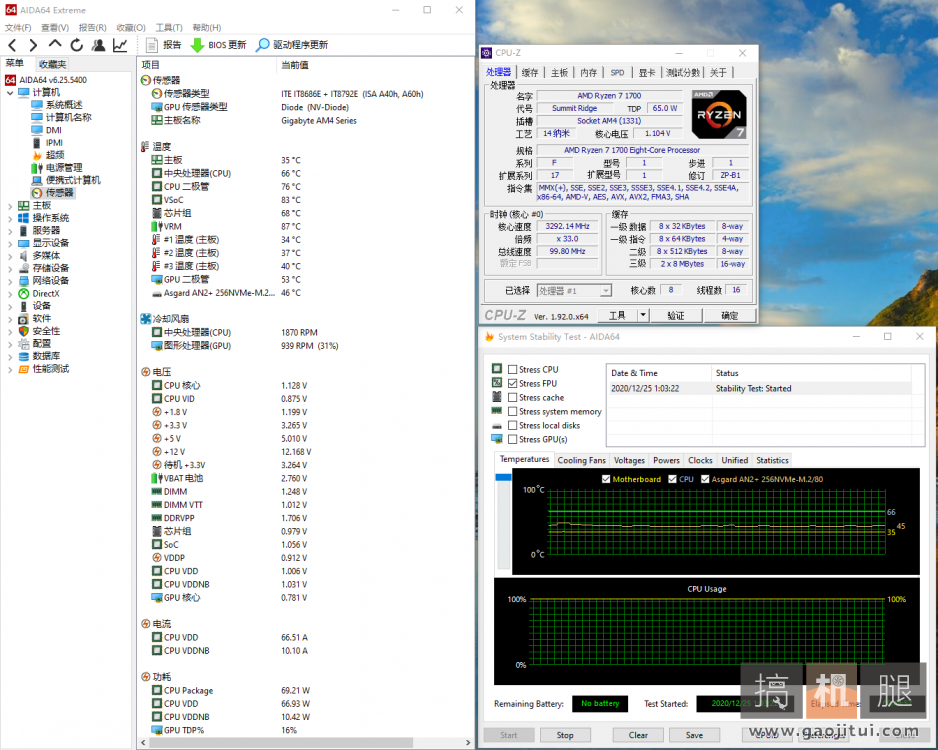Click the AIDA64 Refresh icon
This screenshot has height=750, width=938.
[x=77, y=45]
